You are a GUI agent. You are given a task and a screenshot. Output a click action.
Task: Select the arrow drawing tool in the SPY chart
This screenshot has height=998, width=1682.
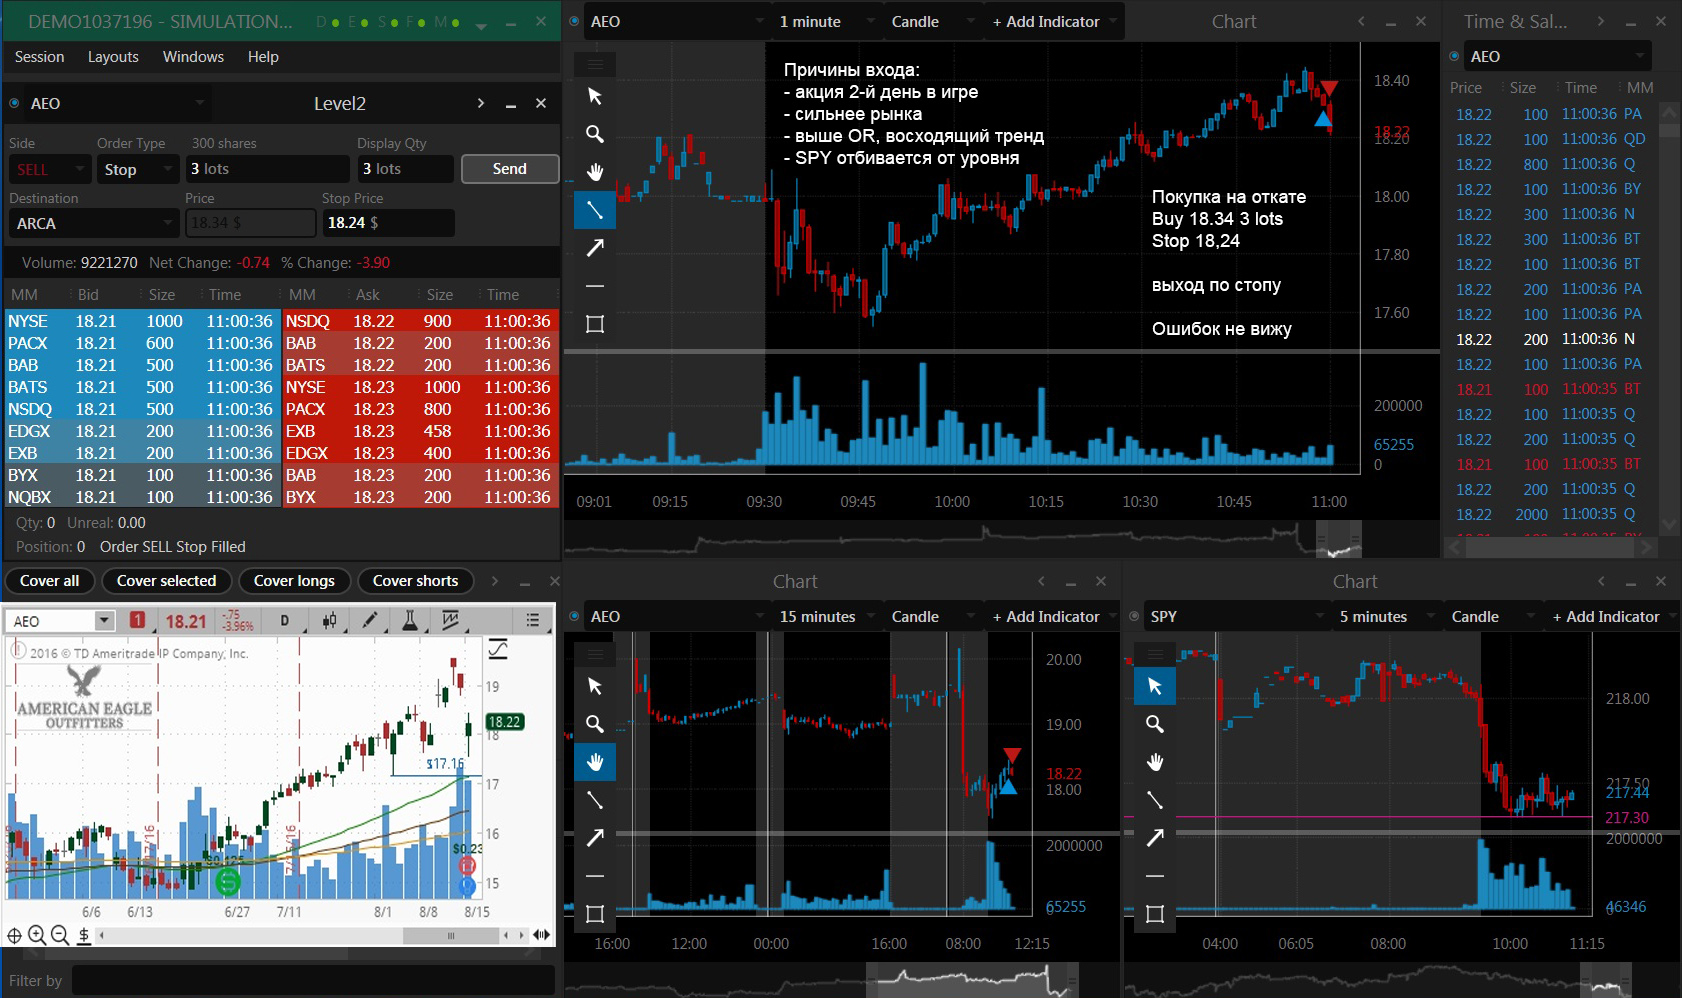tap(1155, 838)
